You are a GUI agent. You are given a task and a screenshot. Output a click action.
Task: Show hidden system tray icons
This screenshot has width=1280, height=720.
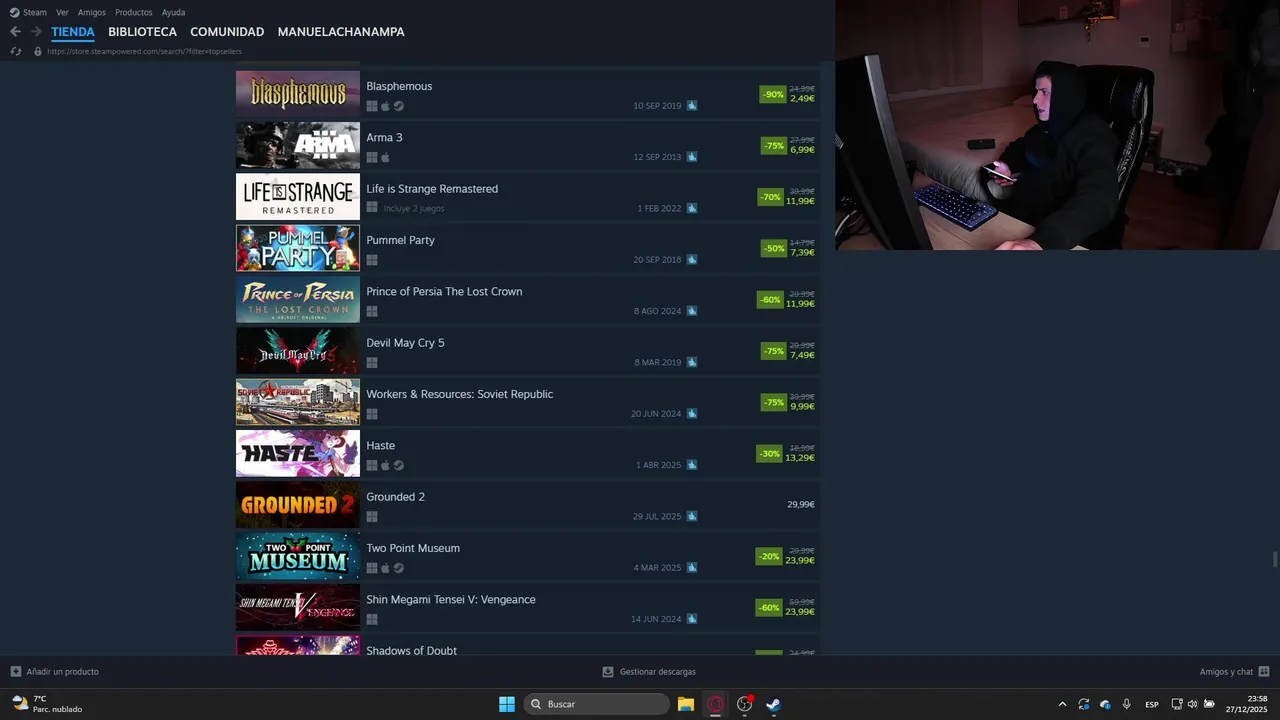click(1062, 704)
